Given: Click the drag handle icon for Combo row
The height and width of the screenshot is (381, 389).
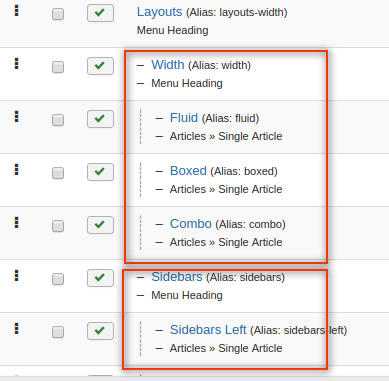Looking at the screenshot, I should pyautogui.click(x=16, y=223).
